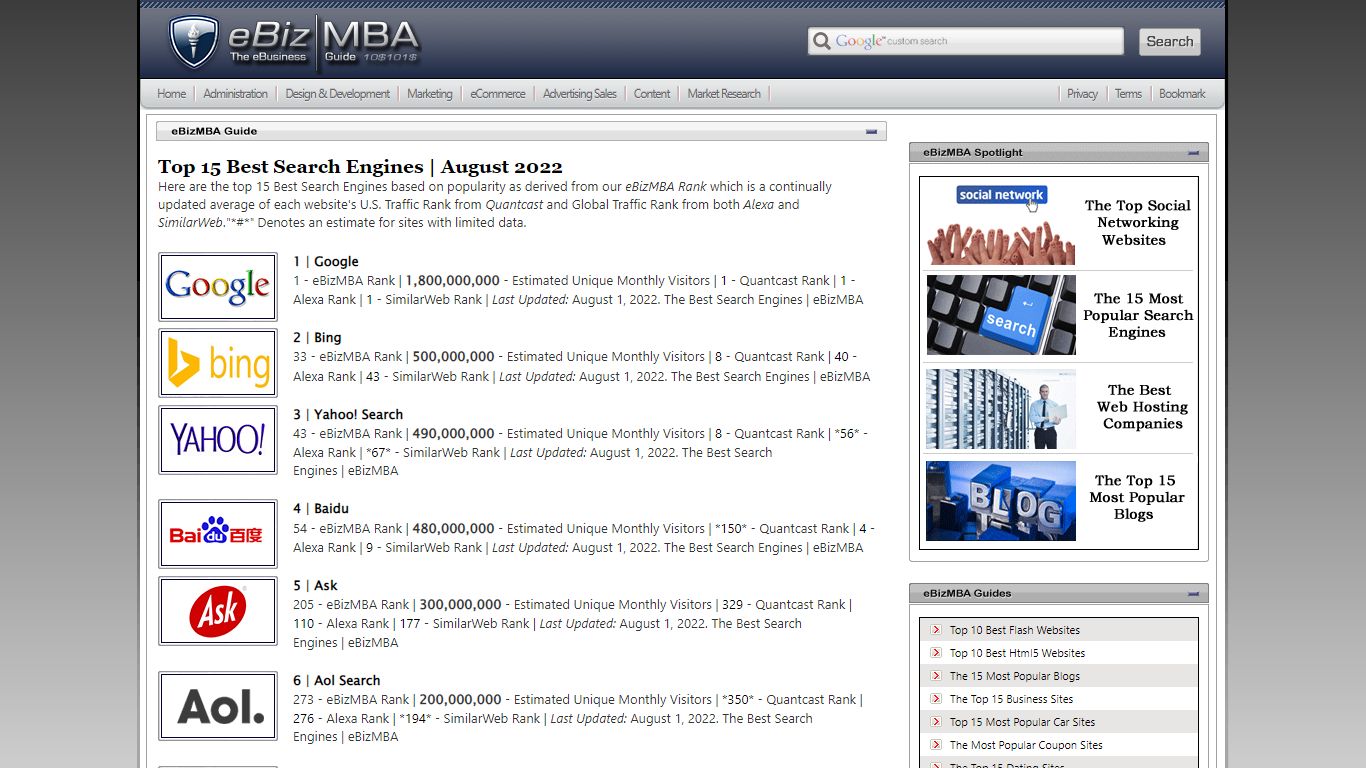Open the BLOG blocks thumbnail
This screenshot has width=1366, height=768.
(1001, 500)
